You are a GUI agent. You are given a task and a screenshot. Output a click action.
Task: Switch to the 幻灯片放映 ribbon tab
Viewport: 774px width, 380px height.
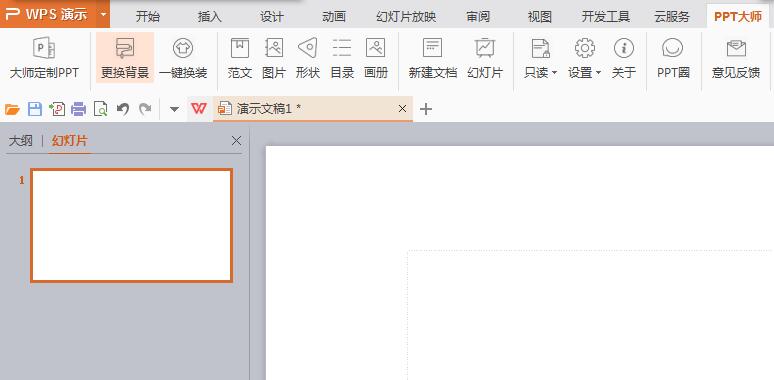tap(406, 16)
